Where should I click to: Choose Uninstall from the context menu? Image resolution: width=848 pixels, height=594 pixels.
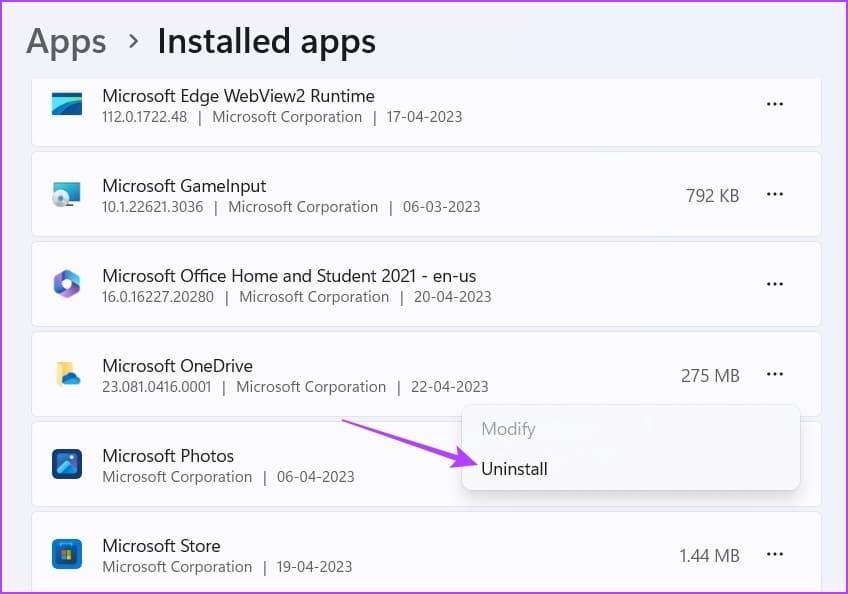[514, 468]
